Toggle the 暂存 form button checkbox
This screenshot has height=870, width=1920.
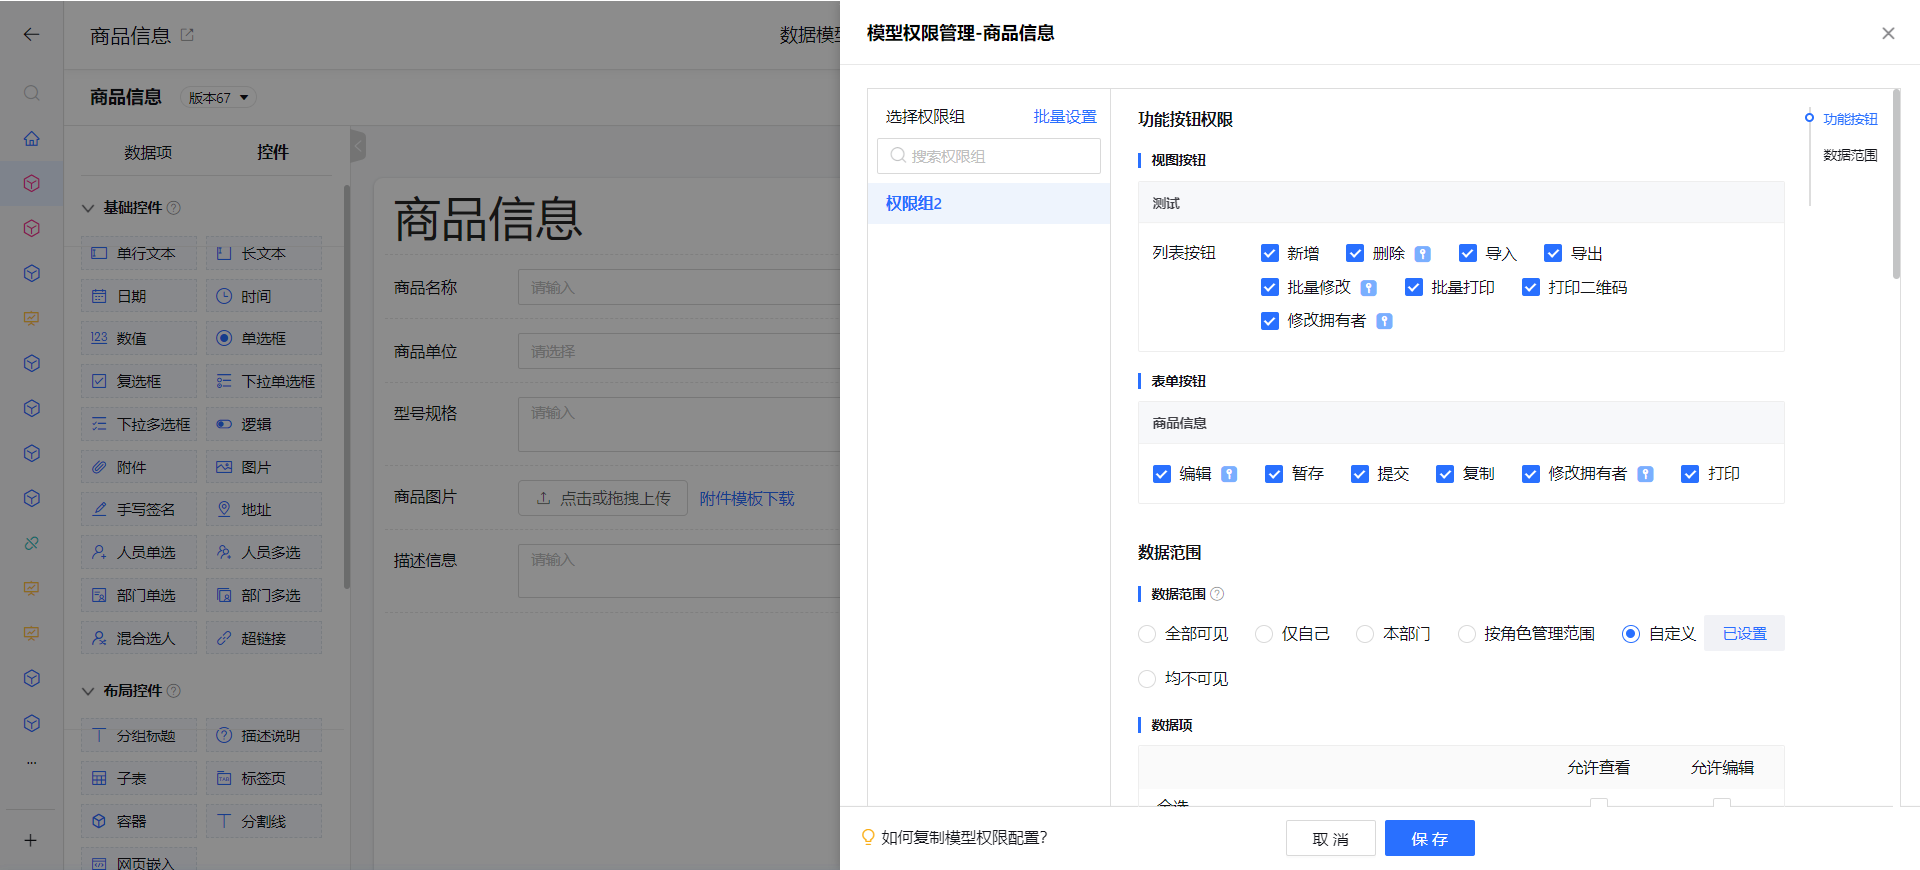click(1274, 474)
